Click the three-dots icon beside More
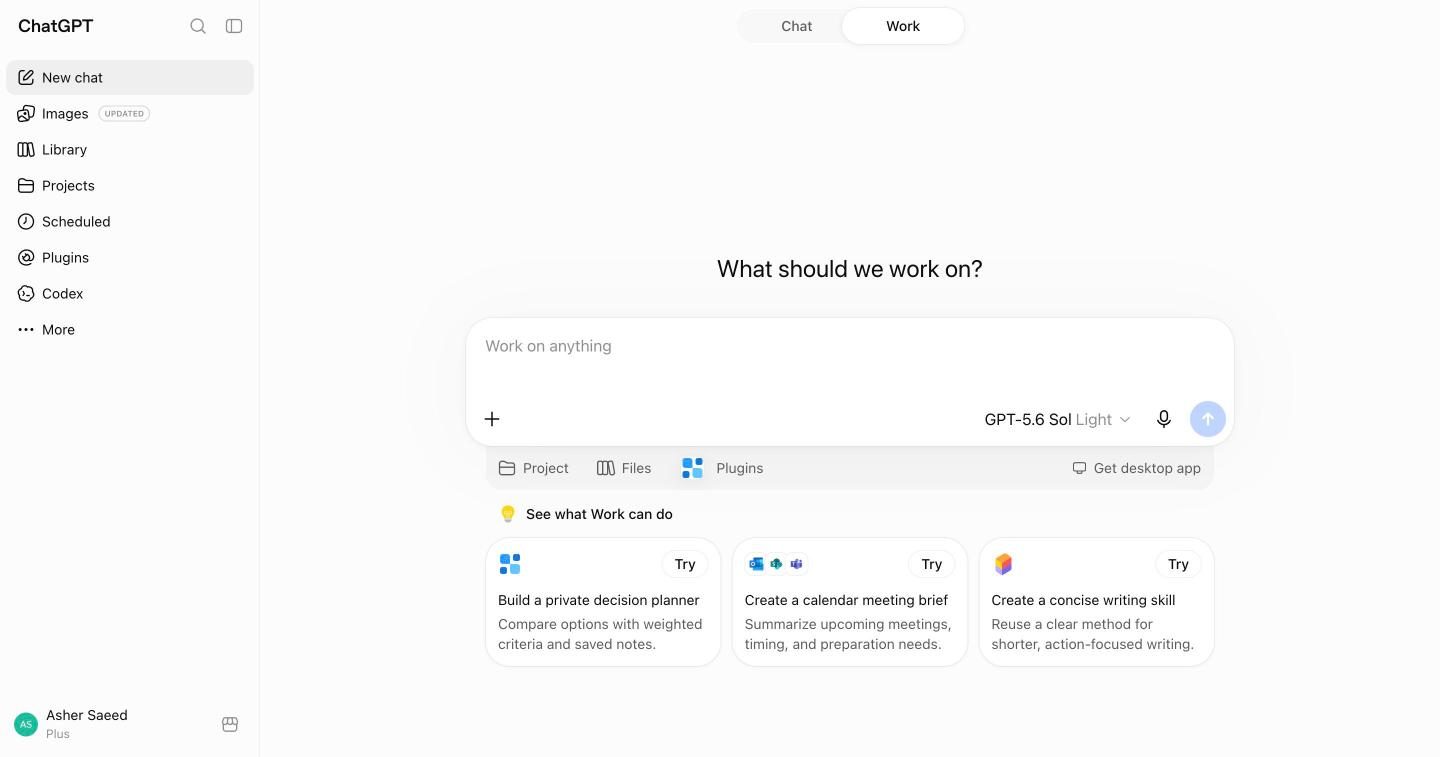Screen dimensions: 1440x757 point(26,329)
